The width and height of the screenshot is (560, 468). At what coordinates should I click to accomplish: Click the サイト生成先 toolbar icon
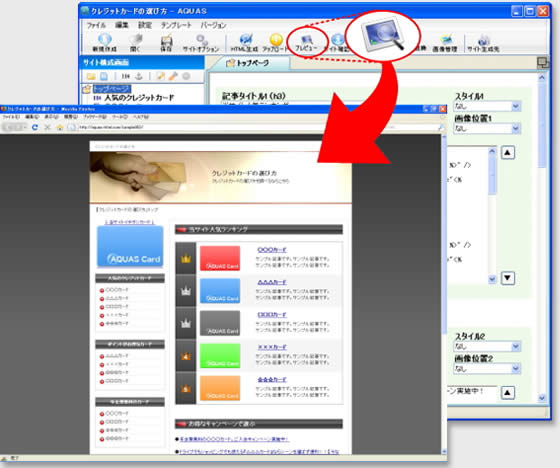pyautogui.click(x=483, y=43)
